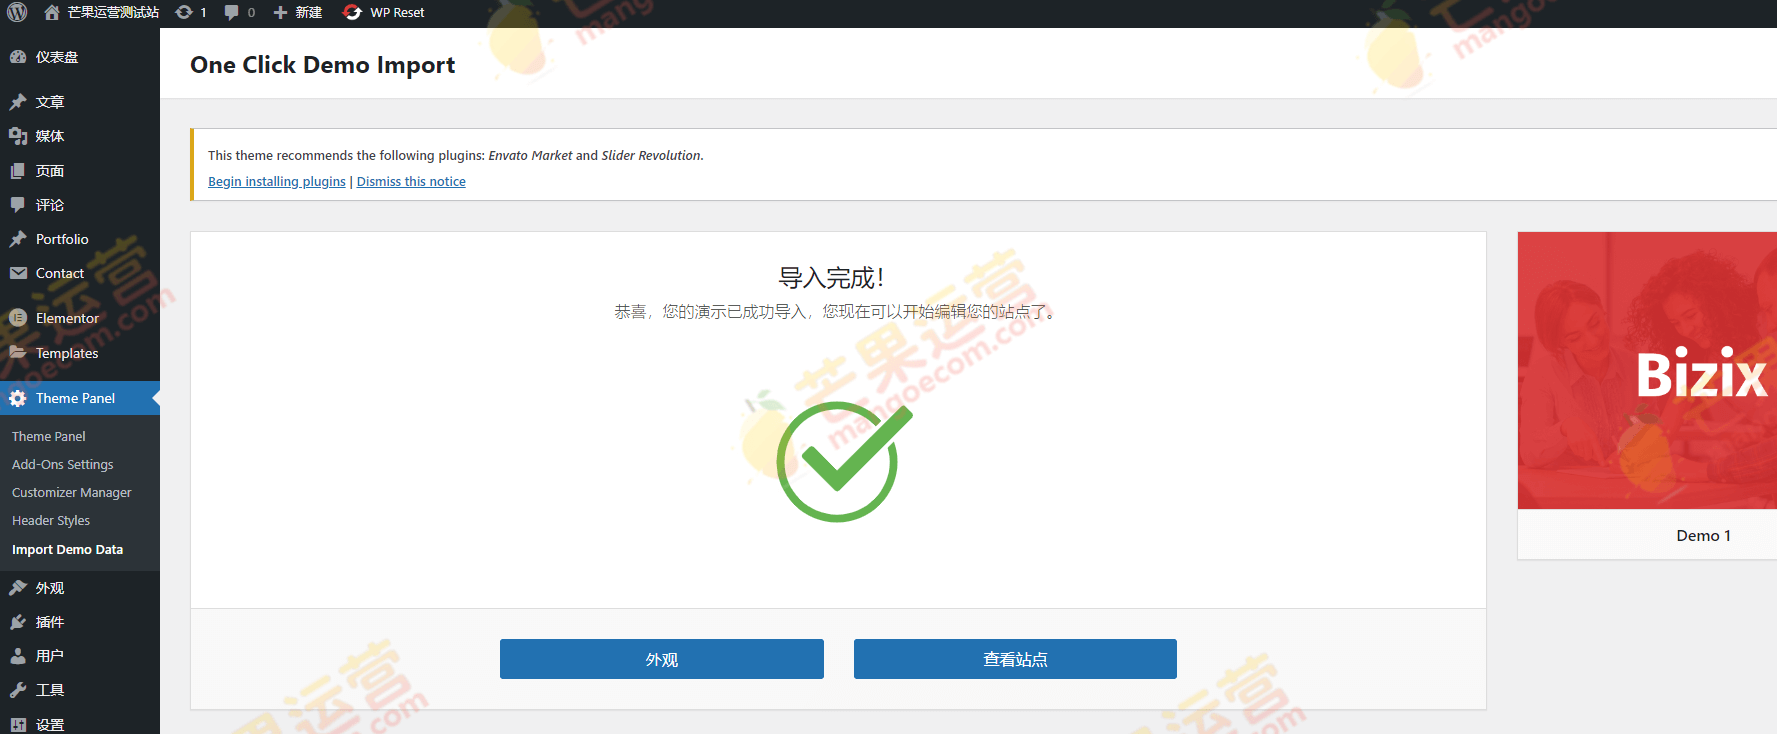Click the blue 外观 button
The height and width of the screenshot is (734, 1777).
[662, 659]
